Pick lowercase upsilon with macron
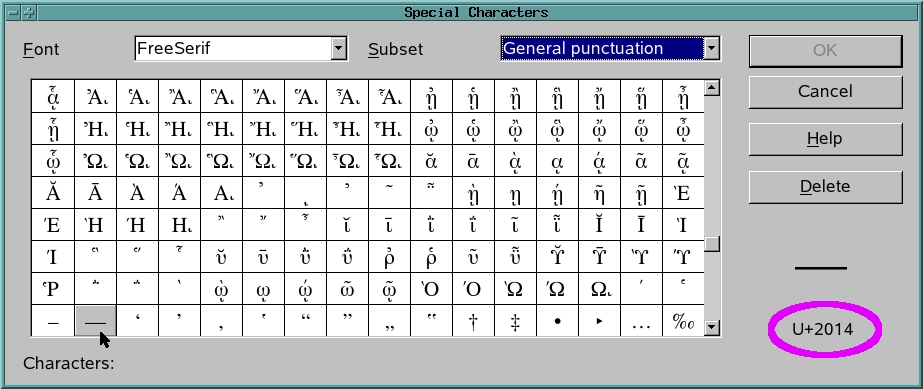Viewport: 923px width, 389px height. 263,257
